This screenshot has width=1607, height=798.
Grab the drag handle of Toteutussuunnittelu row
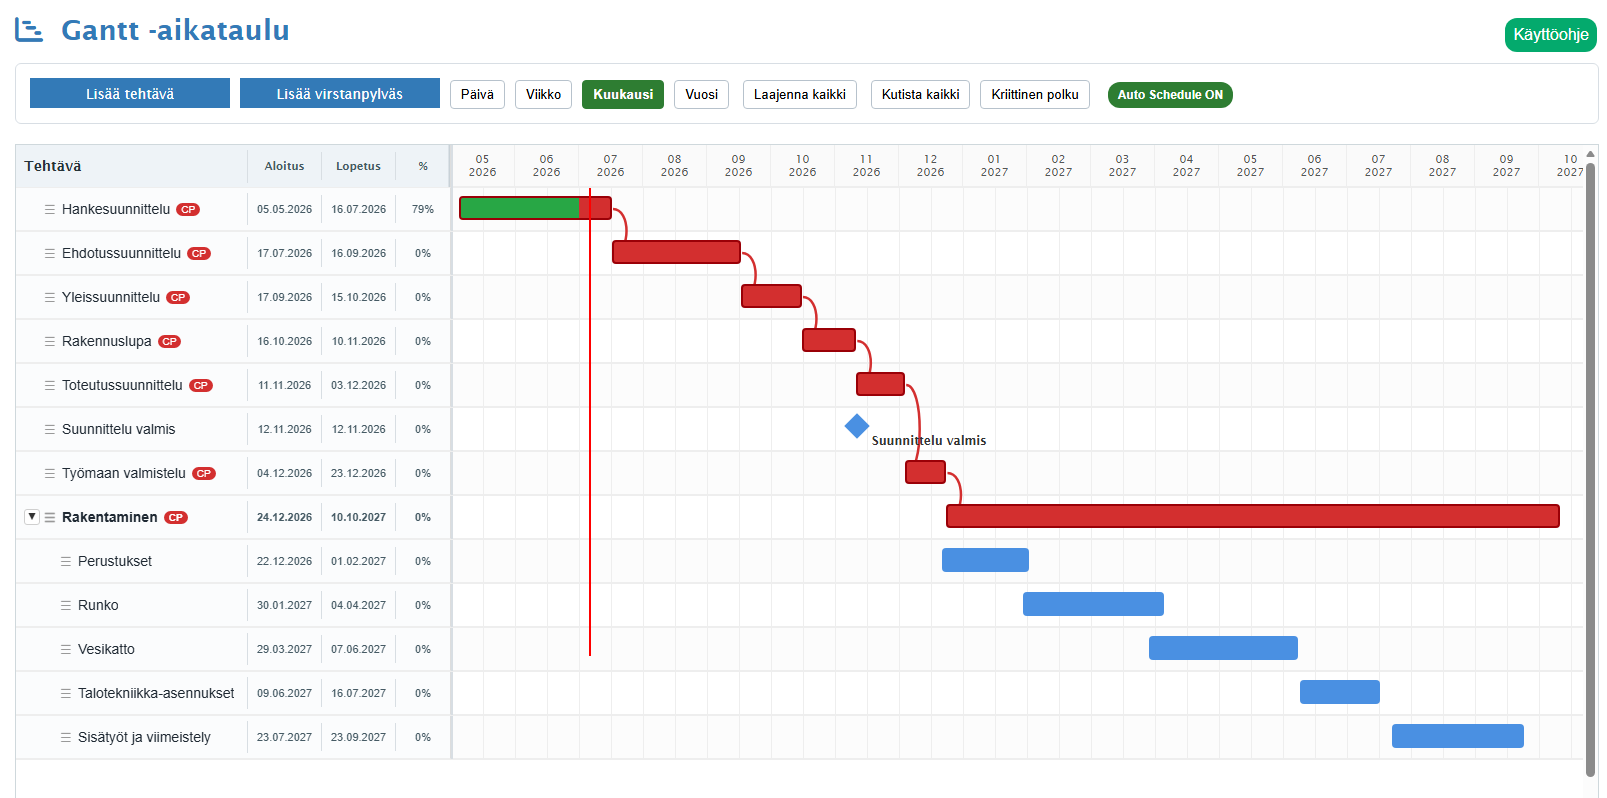pos(50,385)
